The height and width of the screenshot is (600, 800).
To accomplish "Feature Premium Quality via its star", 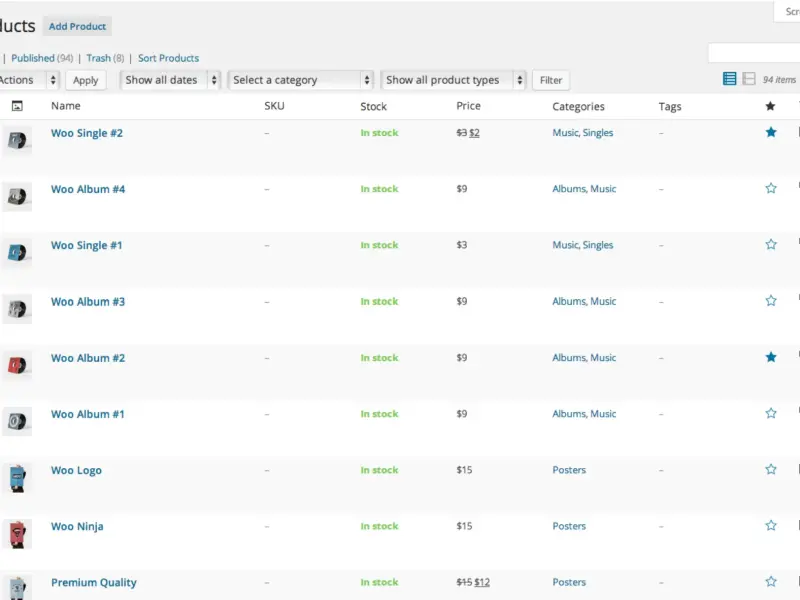I will (771, 582).
